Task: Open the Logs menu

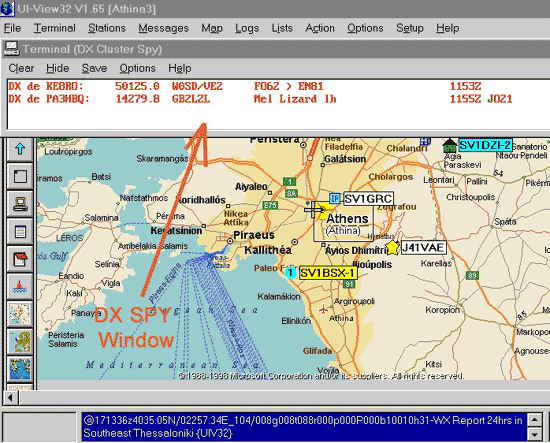Action: pyautogui.click(x=247, y=28)
